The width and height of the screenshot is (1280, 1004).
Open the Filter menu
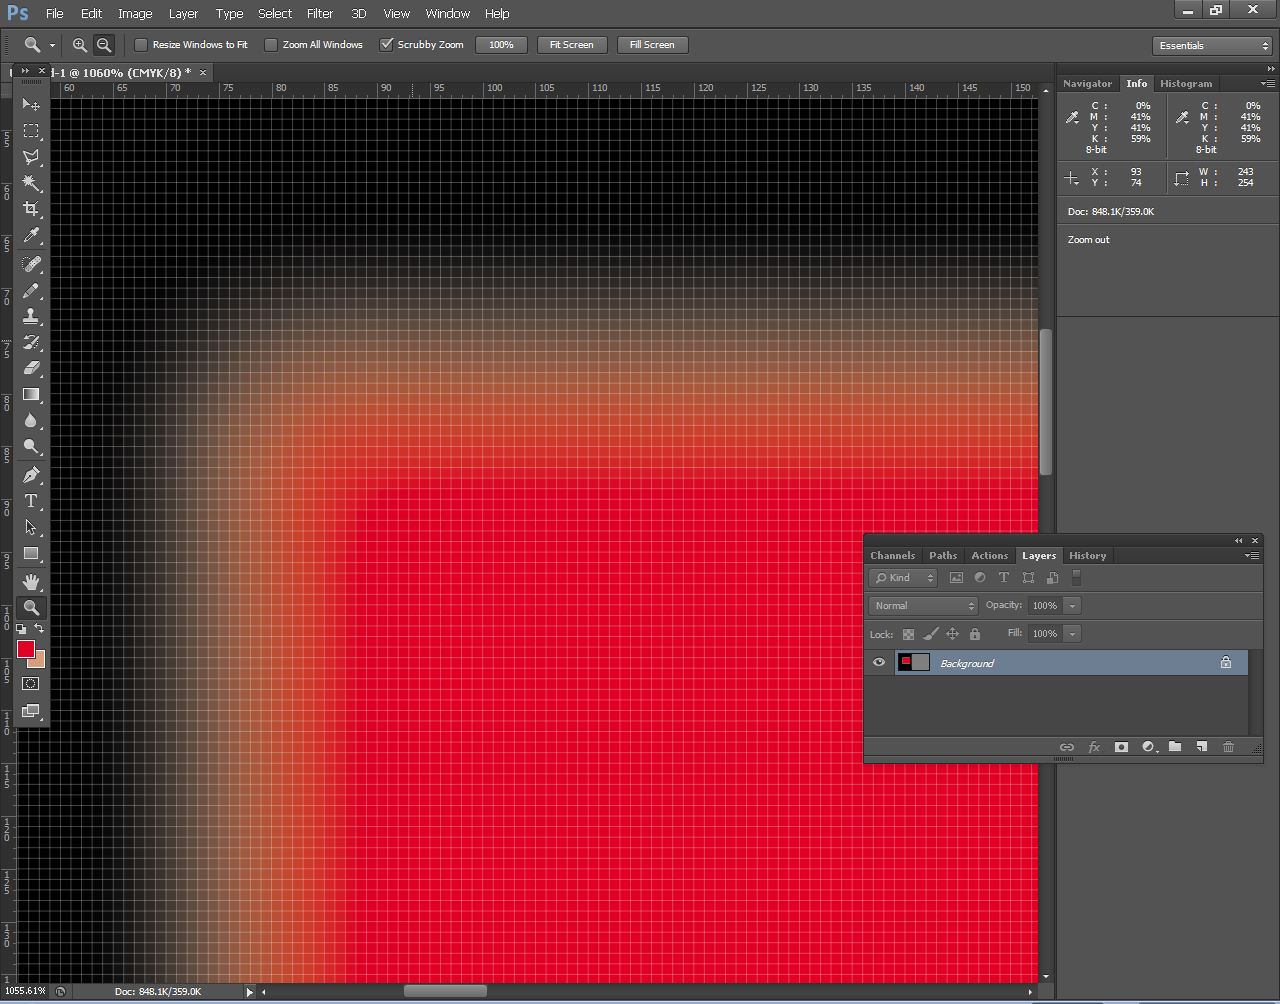(320, 14)
